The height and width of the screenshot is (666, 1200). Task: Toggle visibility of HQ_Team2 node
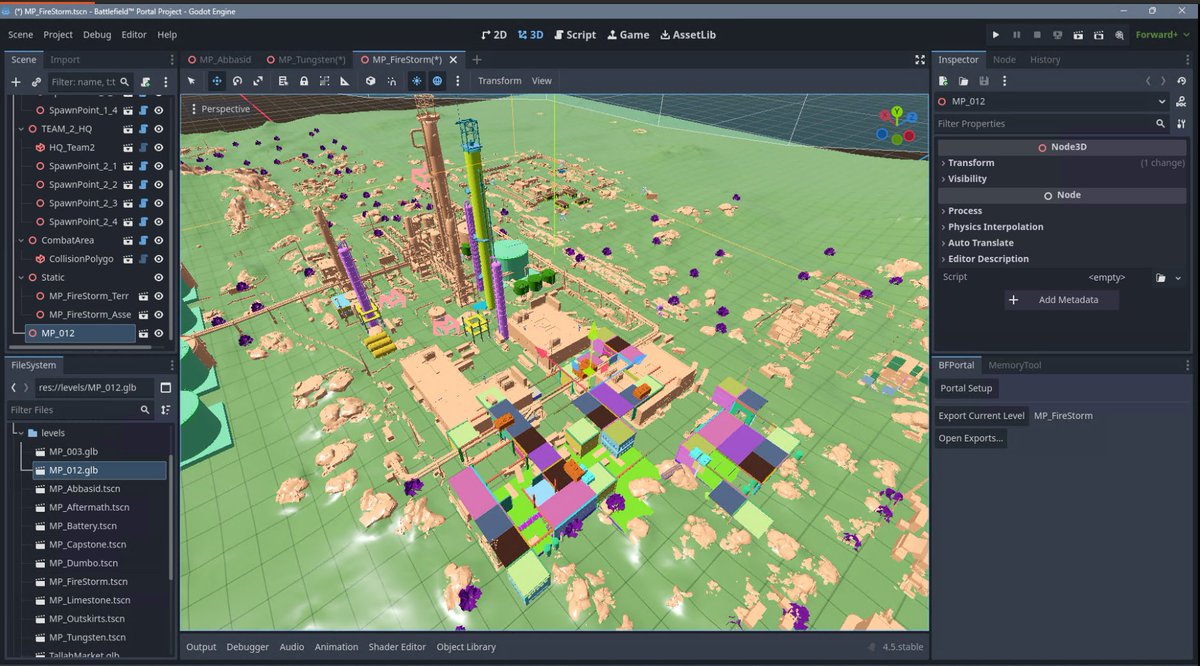pyautogui.click(x=158, y=147)
